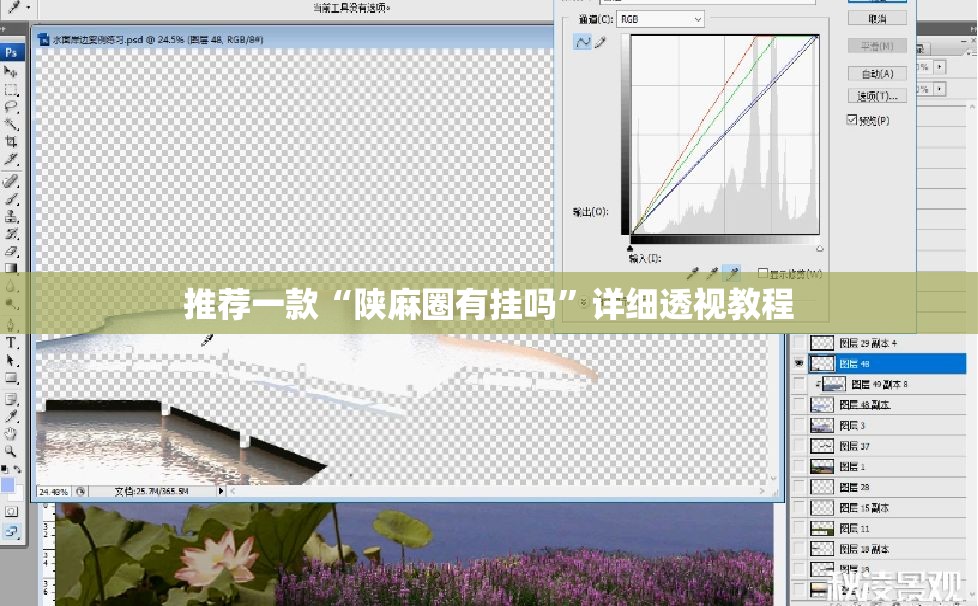
Task: Hide layer 图层 48 with eye icon
Action: (798, 363)
